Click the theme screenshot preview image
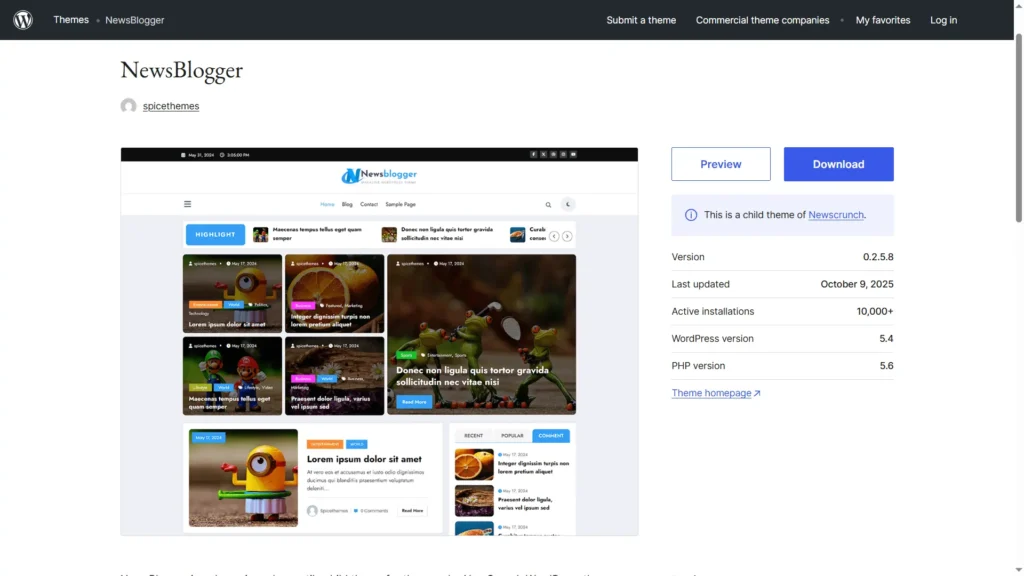 pyautogui.click(x=379, y=342)
